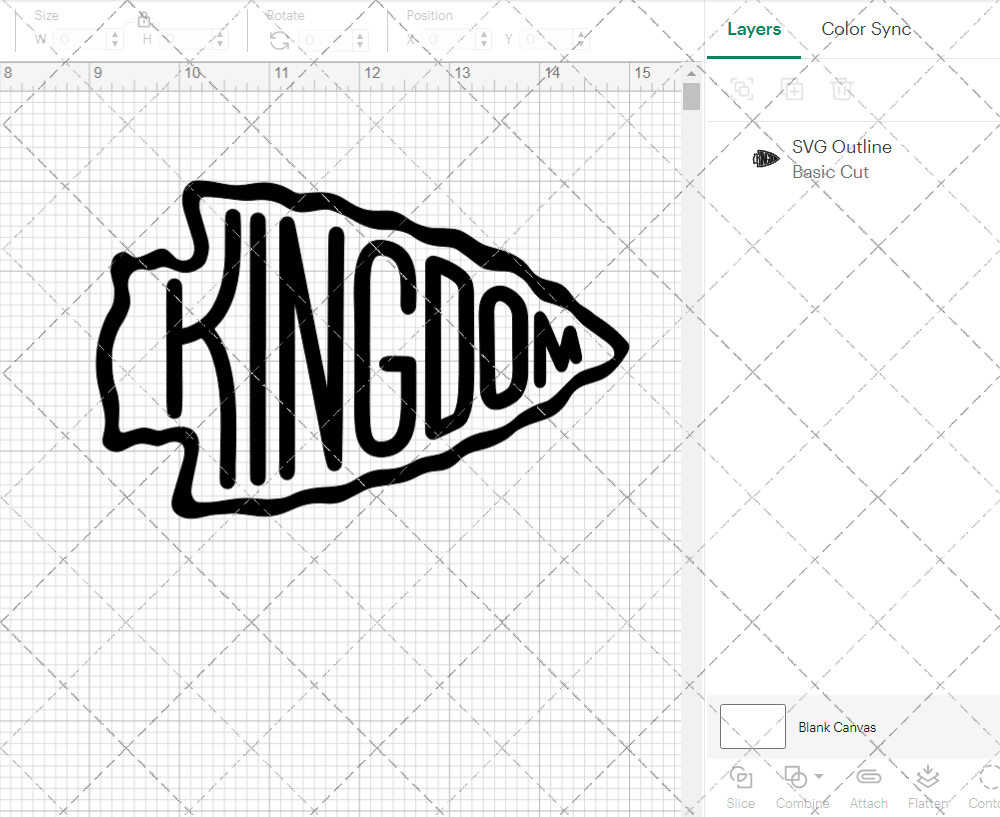This screenshot has height=817, width=1000.
Task: Click the add to new canvas icon
Action: coord(792,89)
